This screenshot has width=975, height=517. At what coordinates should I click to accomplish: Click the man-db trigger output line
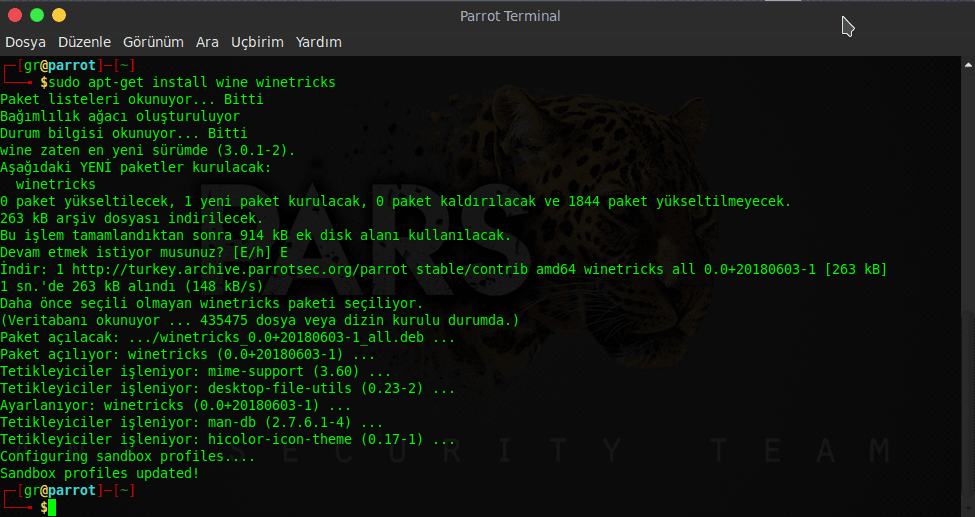[x=191, y=423]
